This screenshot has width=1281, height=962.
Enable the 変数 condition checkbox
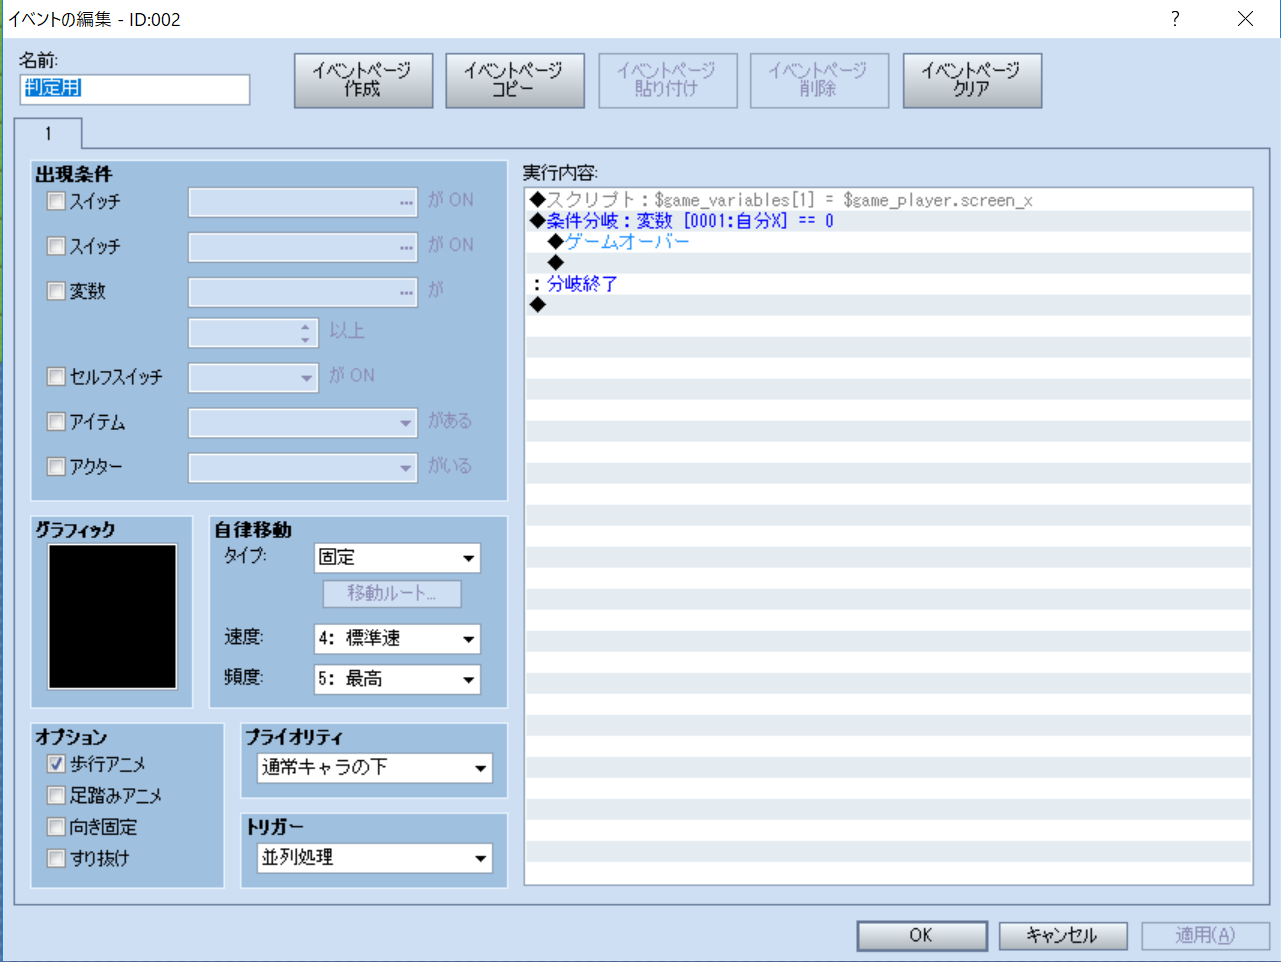pyautogui.click(x=56, y=291)
